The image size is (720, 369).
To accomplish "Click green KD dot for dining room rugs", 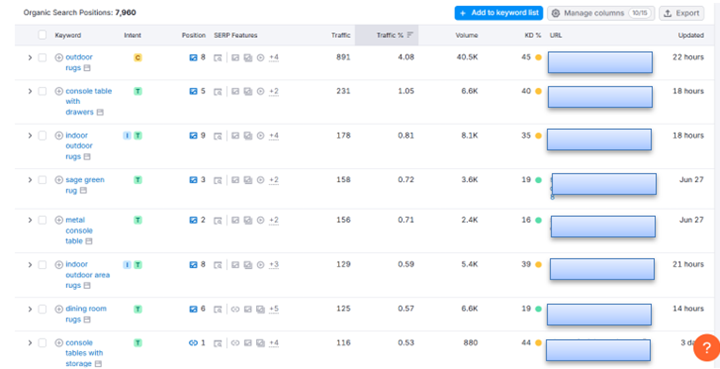I will (539, 309).
